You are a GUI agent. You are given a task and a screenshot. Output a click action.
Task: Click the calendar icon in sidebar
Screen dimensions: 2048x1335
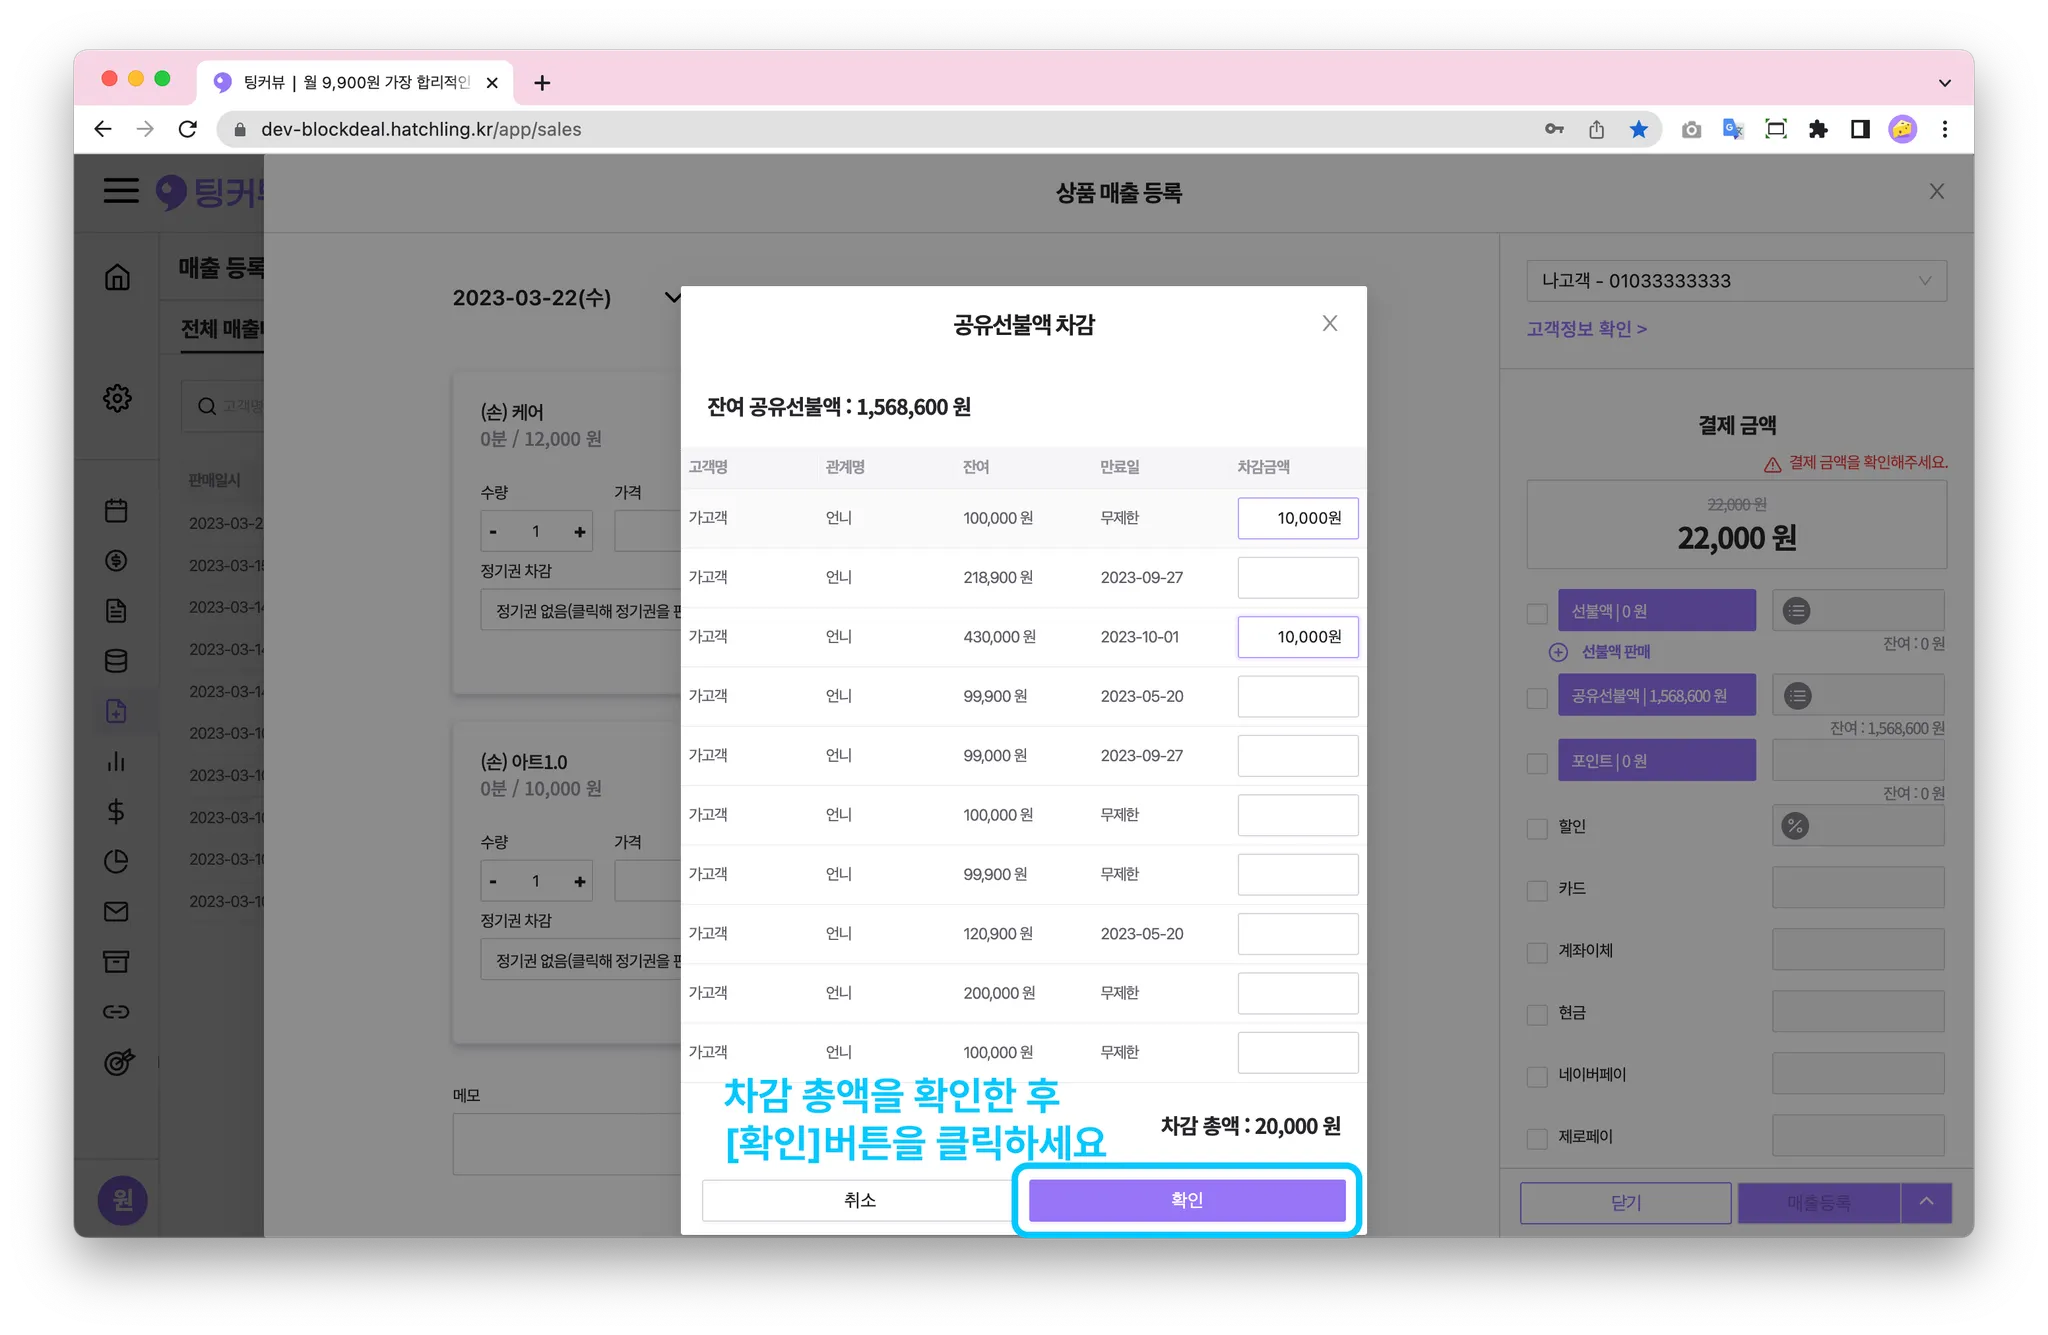[116, 511]
